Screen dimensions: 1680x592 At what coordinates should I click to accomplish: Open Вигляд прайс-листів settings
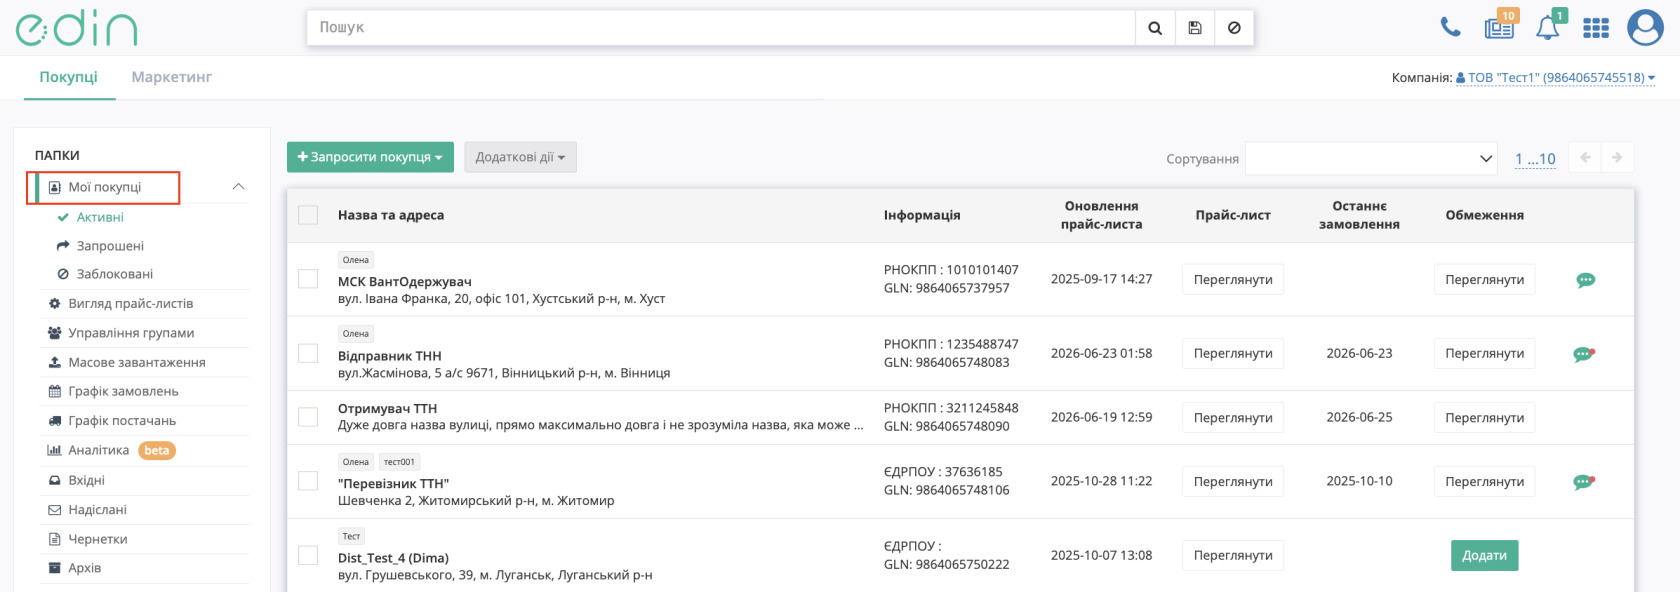pos(130,303)
